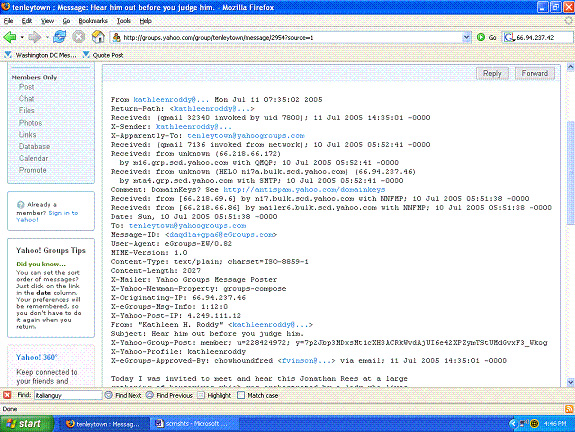Open the Quote Post bookmark

[103, 55]
